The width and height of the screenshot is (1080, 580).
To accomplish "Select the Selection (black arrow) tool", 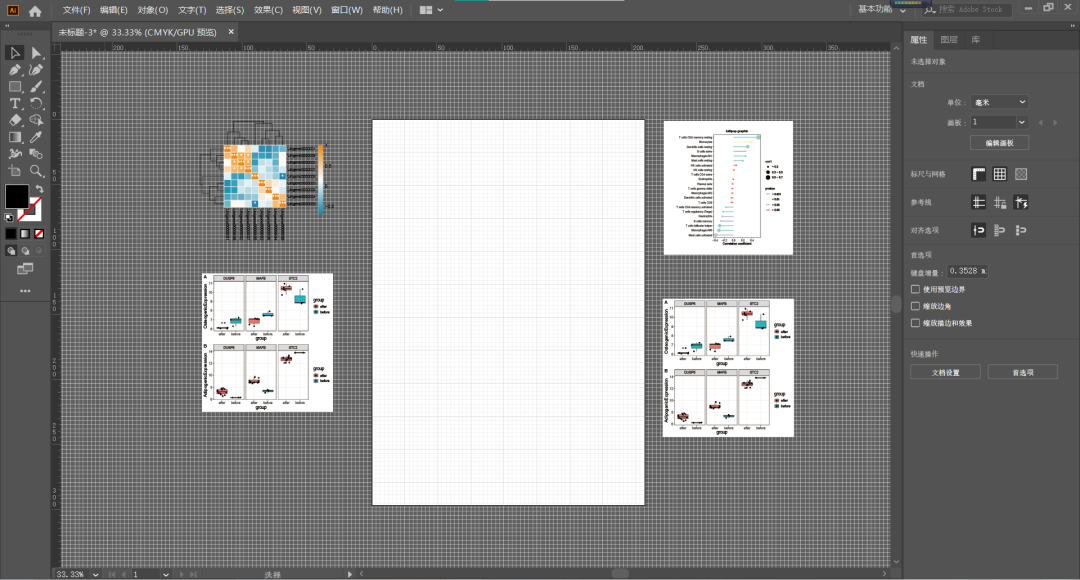I will (14, 53).
